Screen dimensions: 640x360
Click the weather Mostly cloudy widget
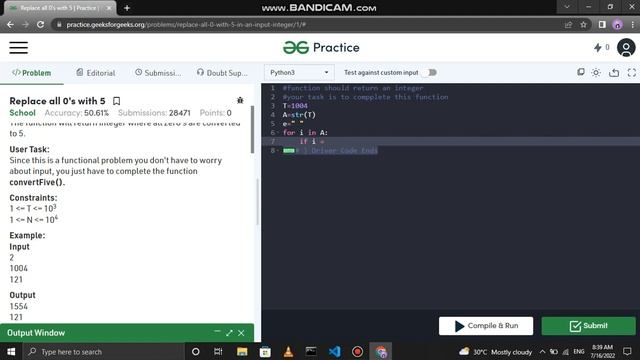[x=496, y=351]
